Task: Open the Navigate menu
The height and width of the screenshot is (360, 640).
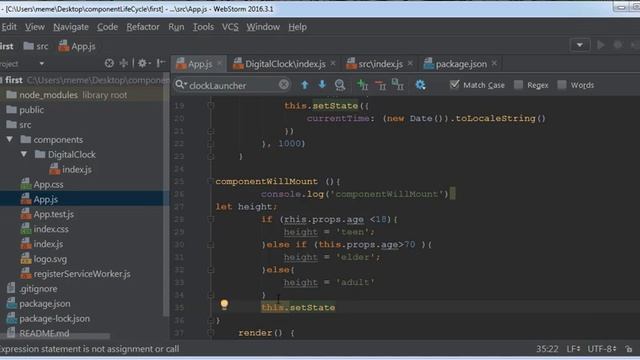Action: pos(71,27)
